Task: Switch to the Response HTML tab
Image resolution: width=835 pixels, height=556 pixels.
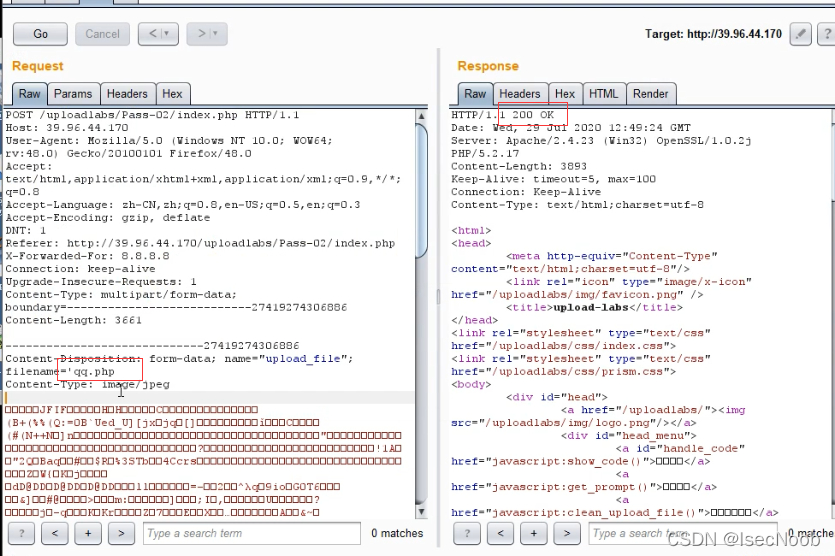Action: pos(603,94)
